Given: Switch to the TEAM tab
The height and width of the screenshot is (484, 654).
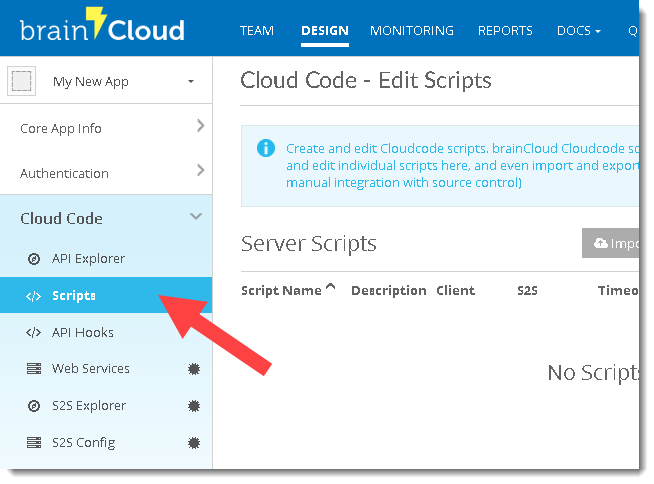Looking at the screenshot, I should click(x=257, y=31).
